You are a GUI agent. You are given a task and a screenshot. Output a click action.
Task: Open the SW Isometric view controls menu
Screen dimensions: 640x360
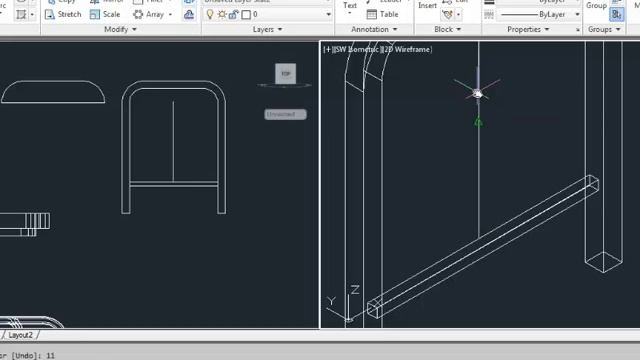coord(357,49)
